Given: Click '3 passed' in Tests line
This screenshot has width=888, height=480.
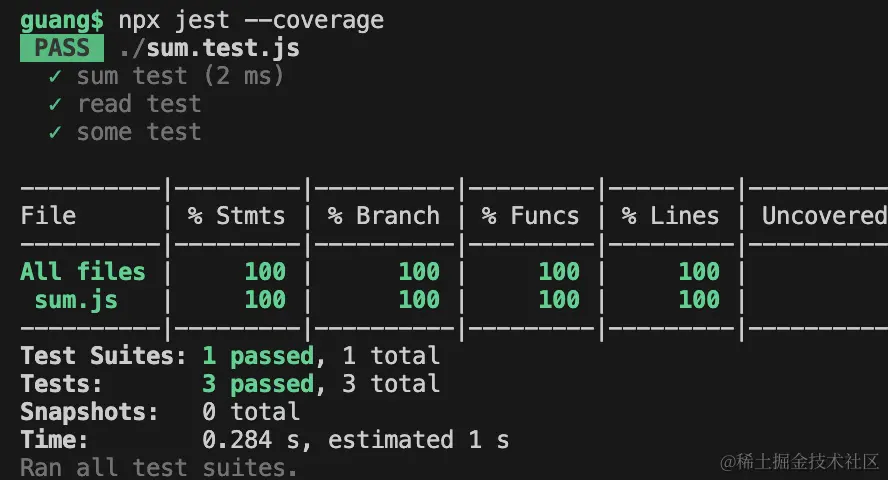Looking at the screenshot, I should (258, 384).
